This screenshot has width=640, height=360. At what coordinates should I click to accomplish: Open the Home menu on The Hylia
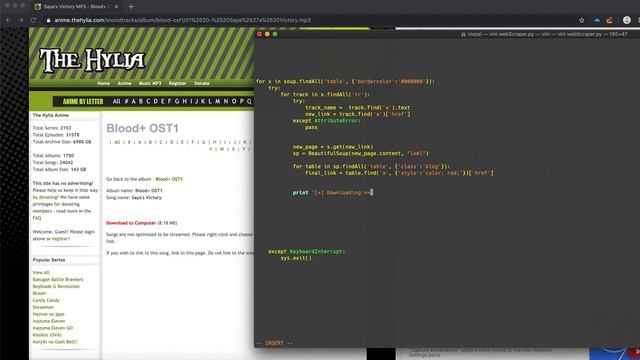[104, 83]
